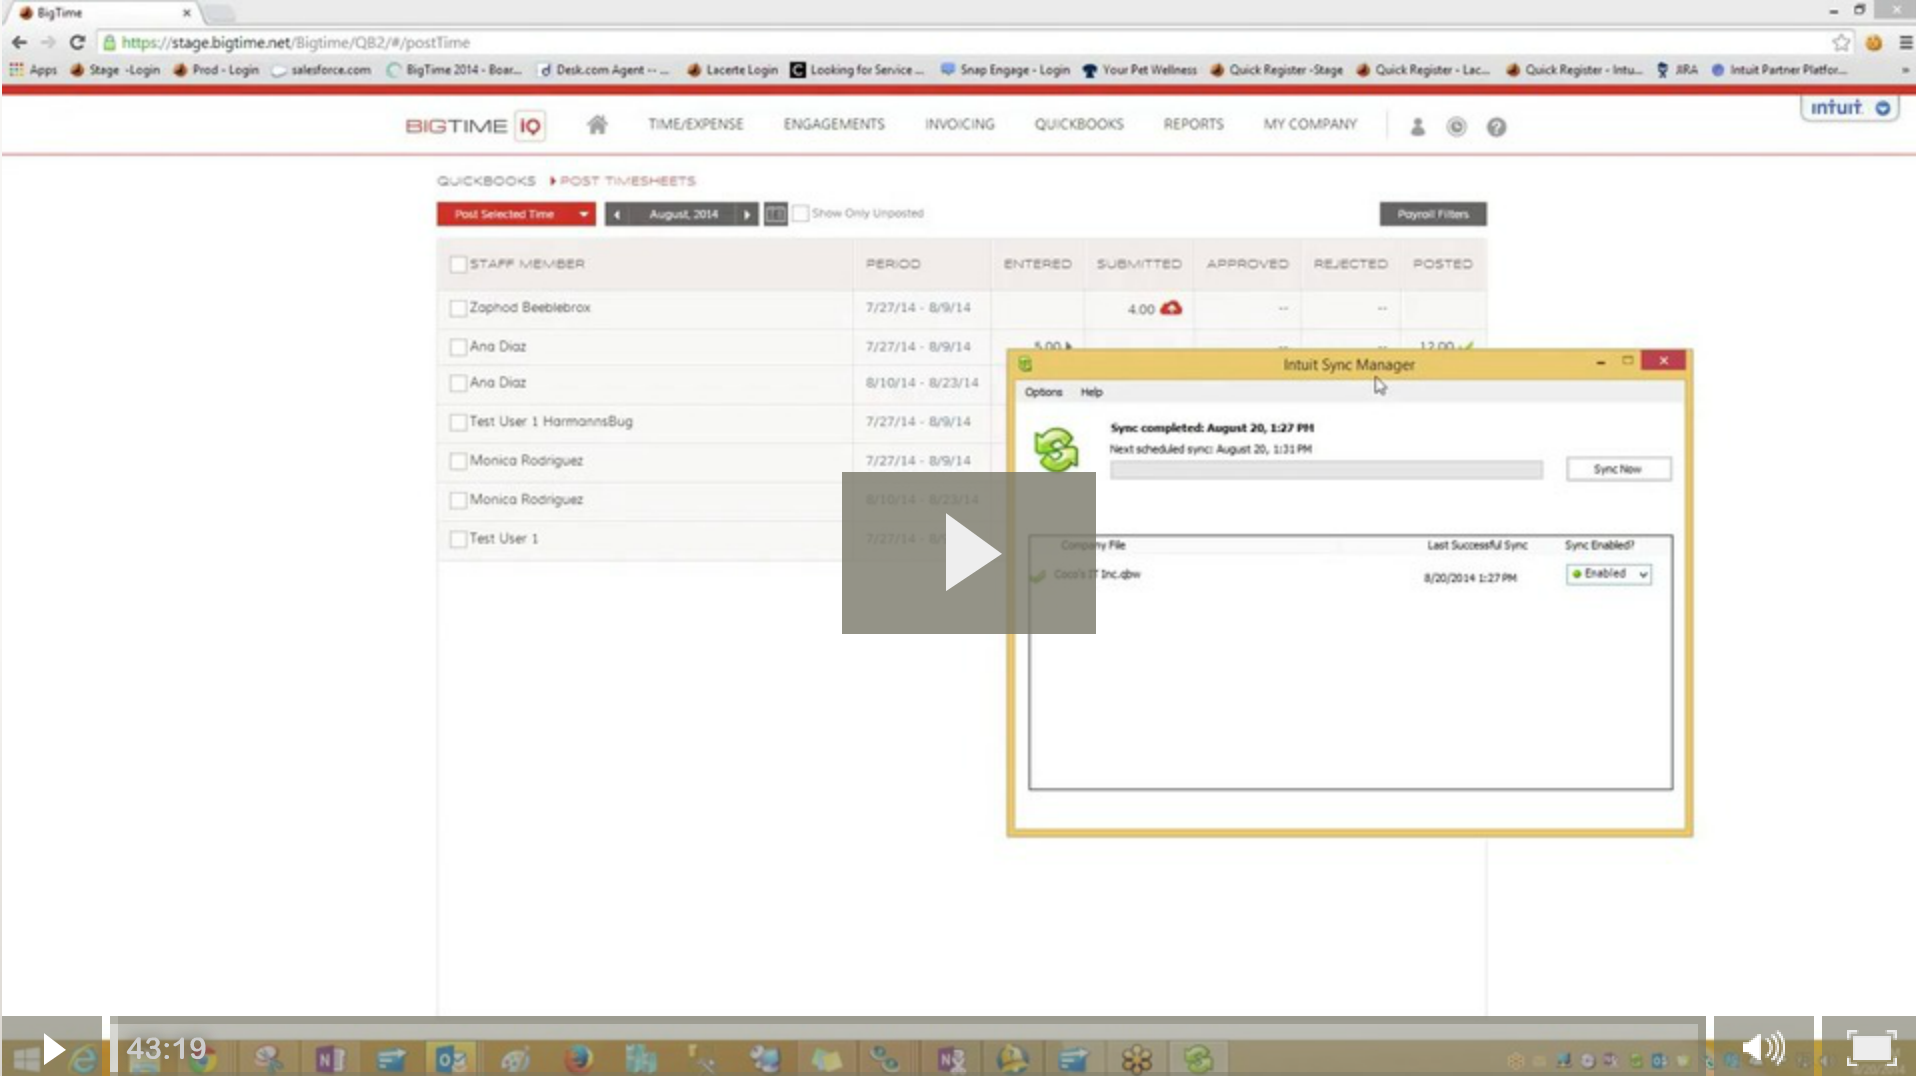Open the MY COMPANY menu
This screenshot has width=1916, height=1076.
pos(1310,124)
